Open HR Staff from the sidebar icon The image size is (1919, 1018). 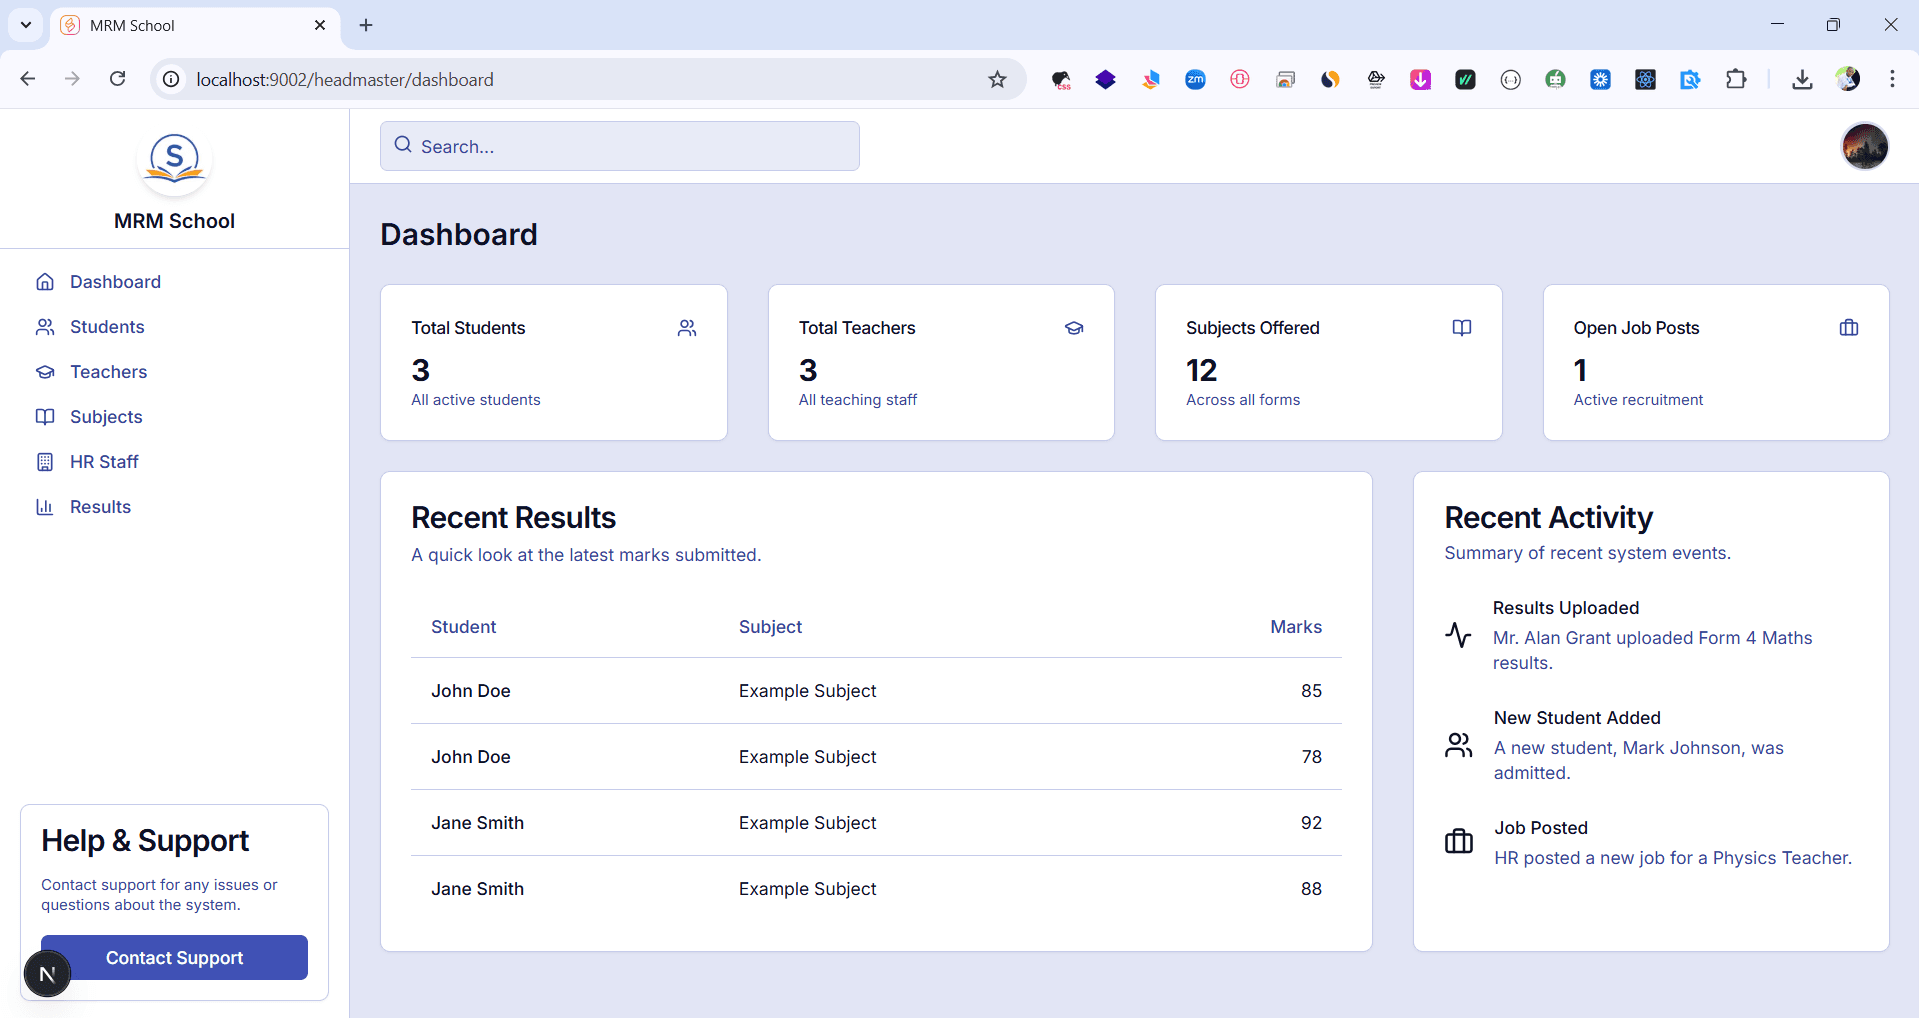coord(46,461)
